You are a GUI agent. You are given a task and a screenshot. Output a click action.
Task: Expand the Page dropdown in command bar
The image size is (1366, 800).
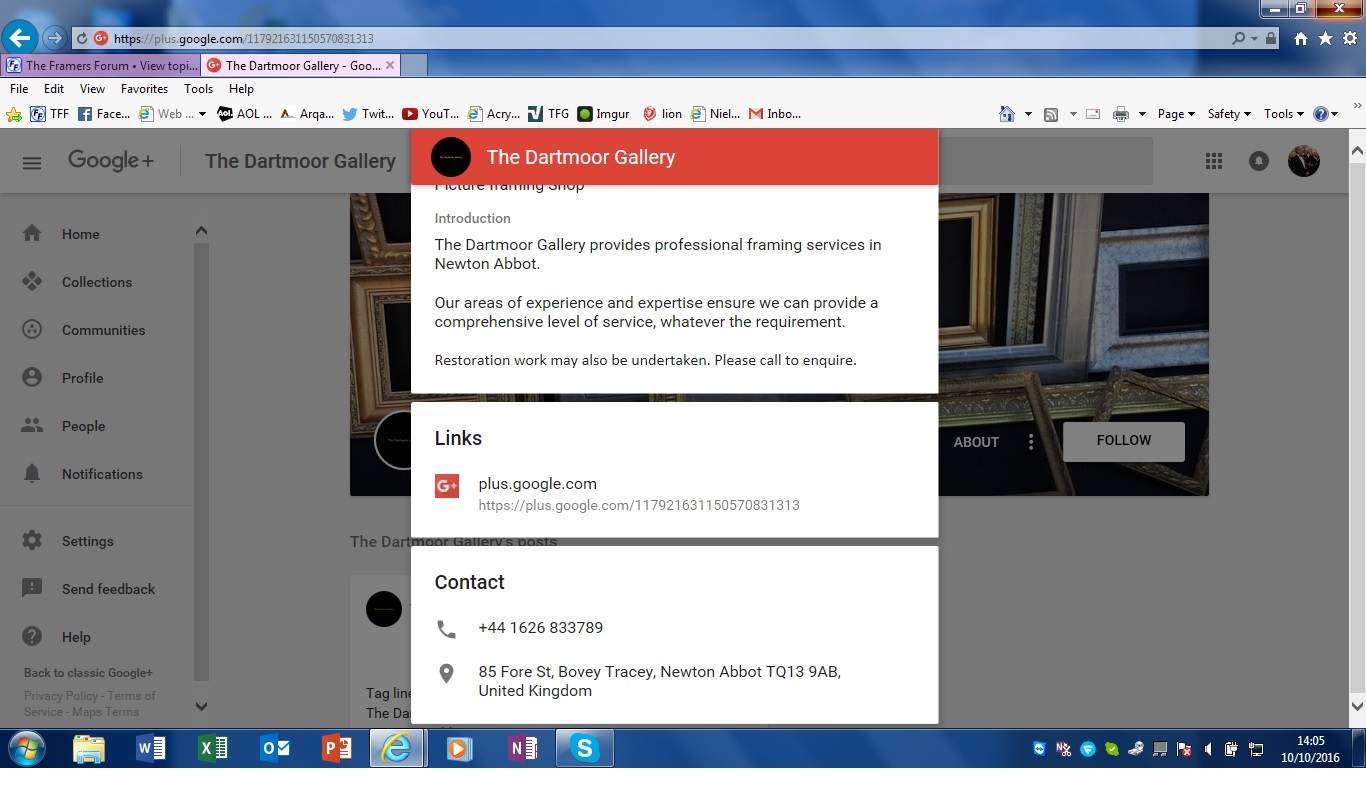pos(1176,114)
